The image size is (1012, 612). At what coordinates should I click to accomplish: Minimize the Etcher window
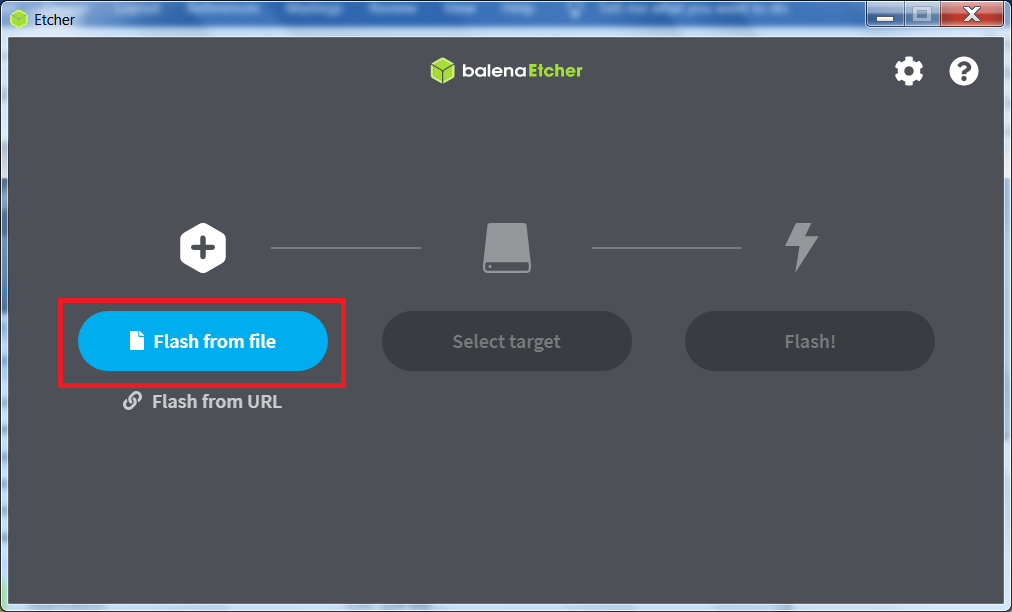point(885,14)
